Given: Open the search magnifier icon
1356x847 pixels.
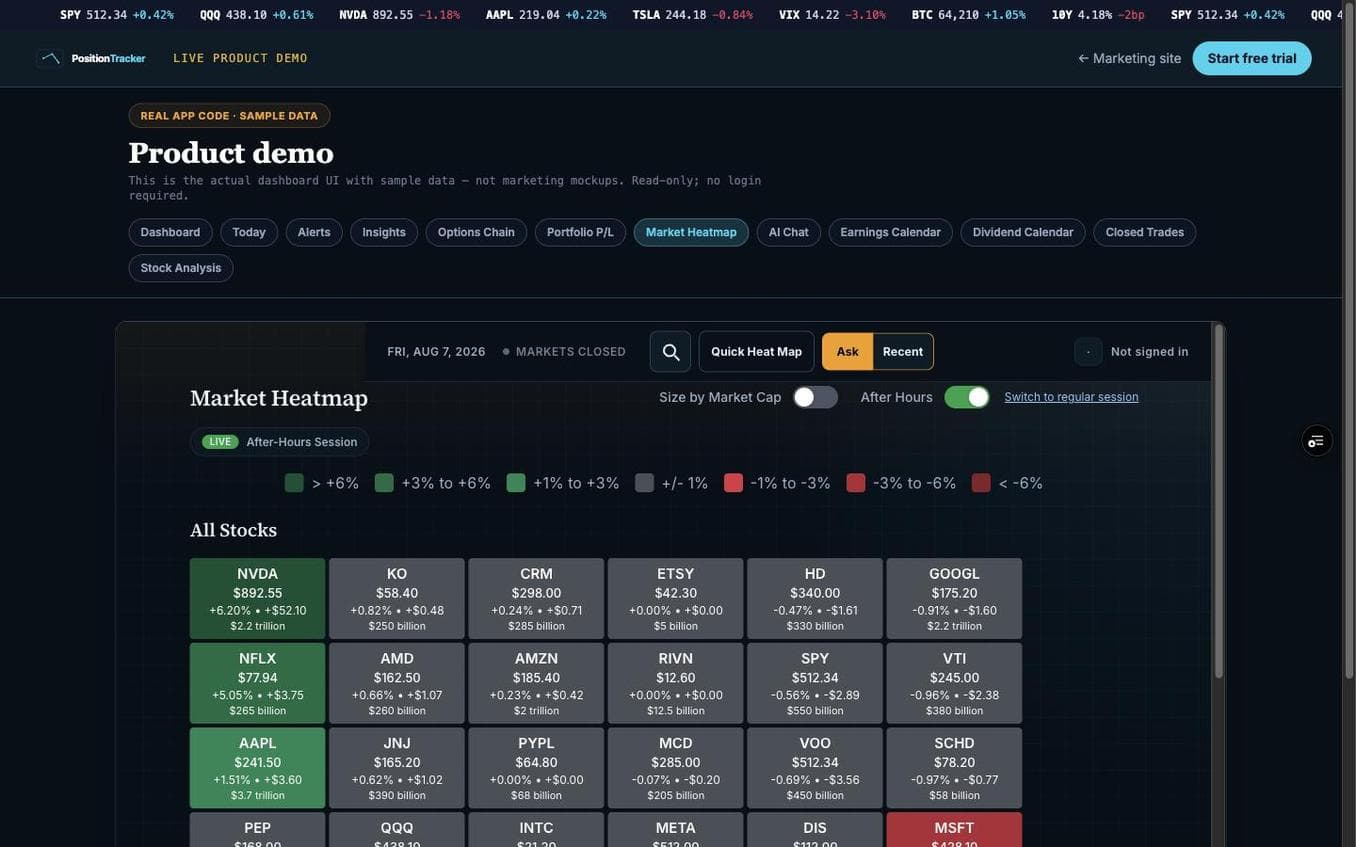Looking at the screenshot, I should point(671,352).
